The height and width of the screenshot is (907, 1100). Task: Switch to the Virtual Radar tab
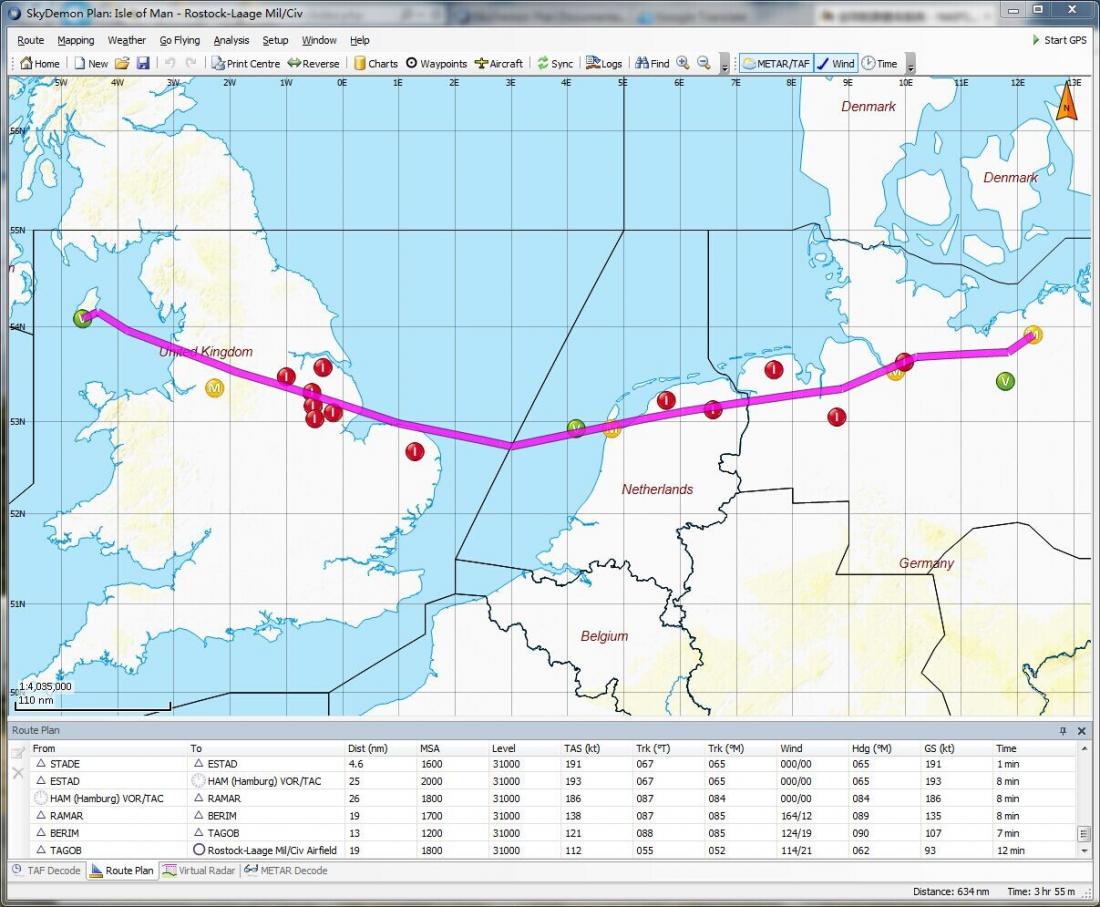[x=198, y=870]
